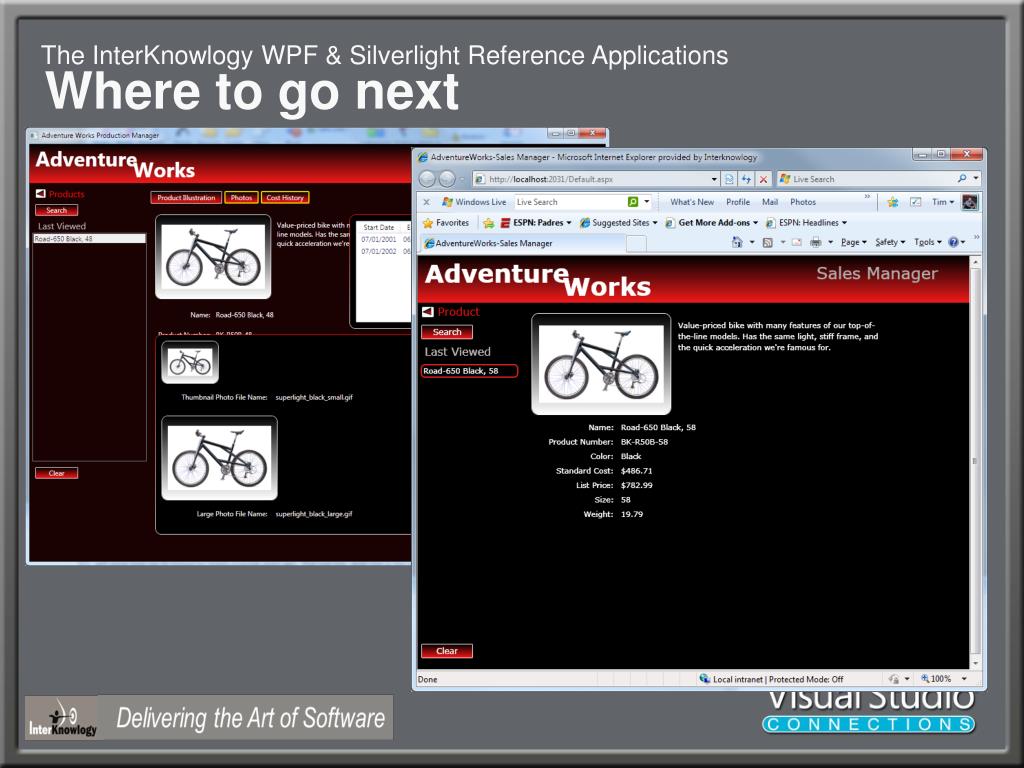Click Tim's profile picture in Windows Live toolbar
Screen dimensions: 1024x768
coord(970,202)
